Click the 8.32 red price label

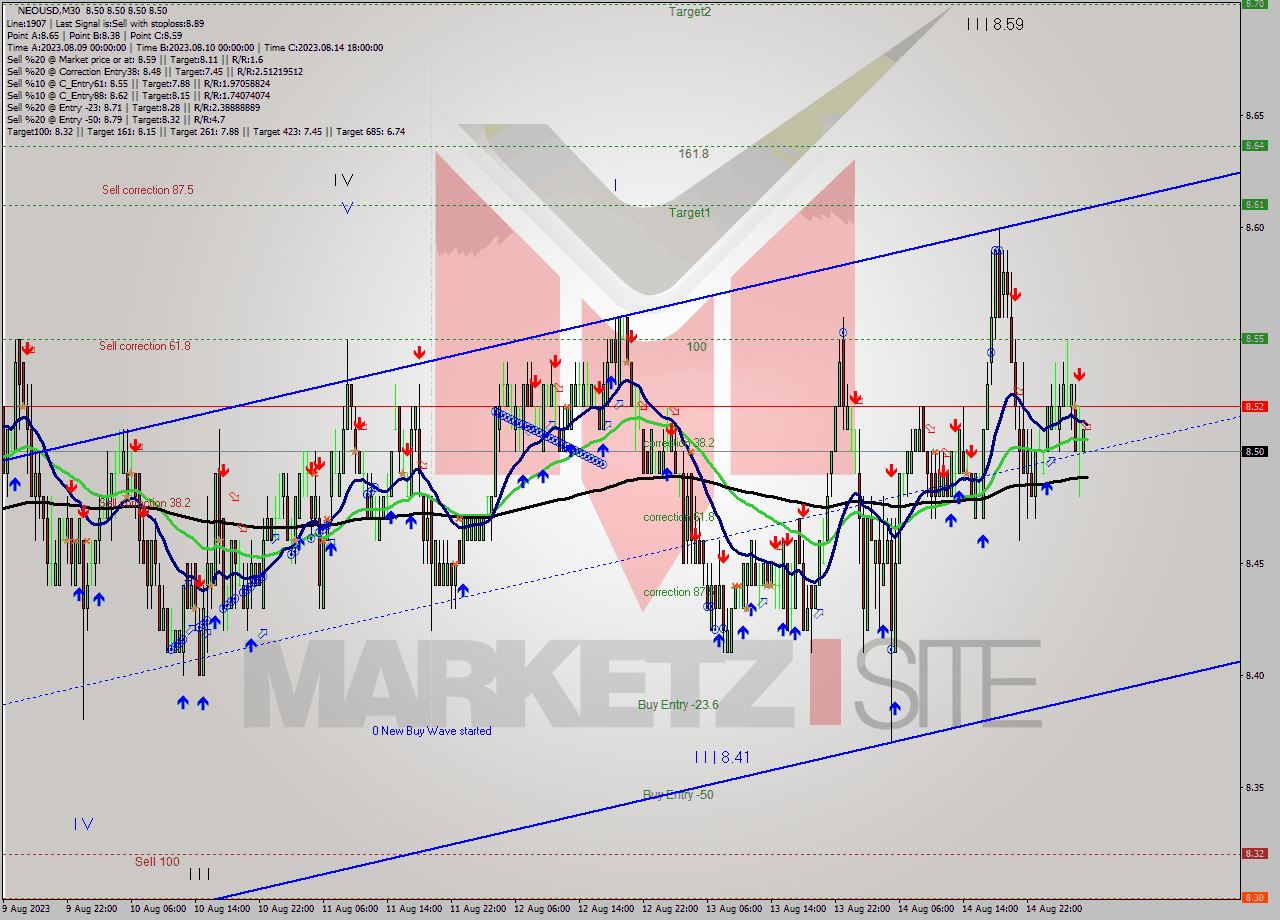pos(1255,853)
